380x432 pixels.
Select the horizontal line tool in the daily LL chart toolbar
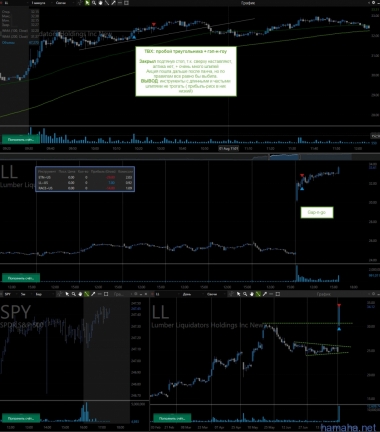[x=271, y=294]
